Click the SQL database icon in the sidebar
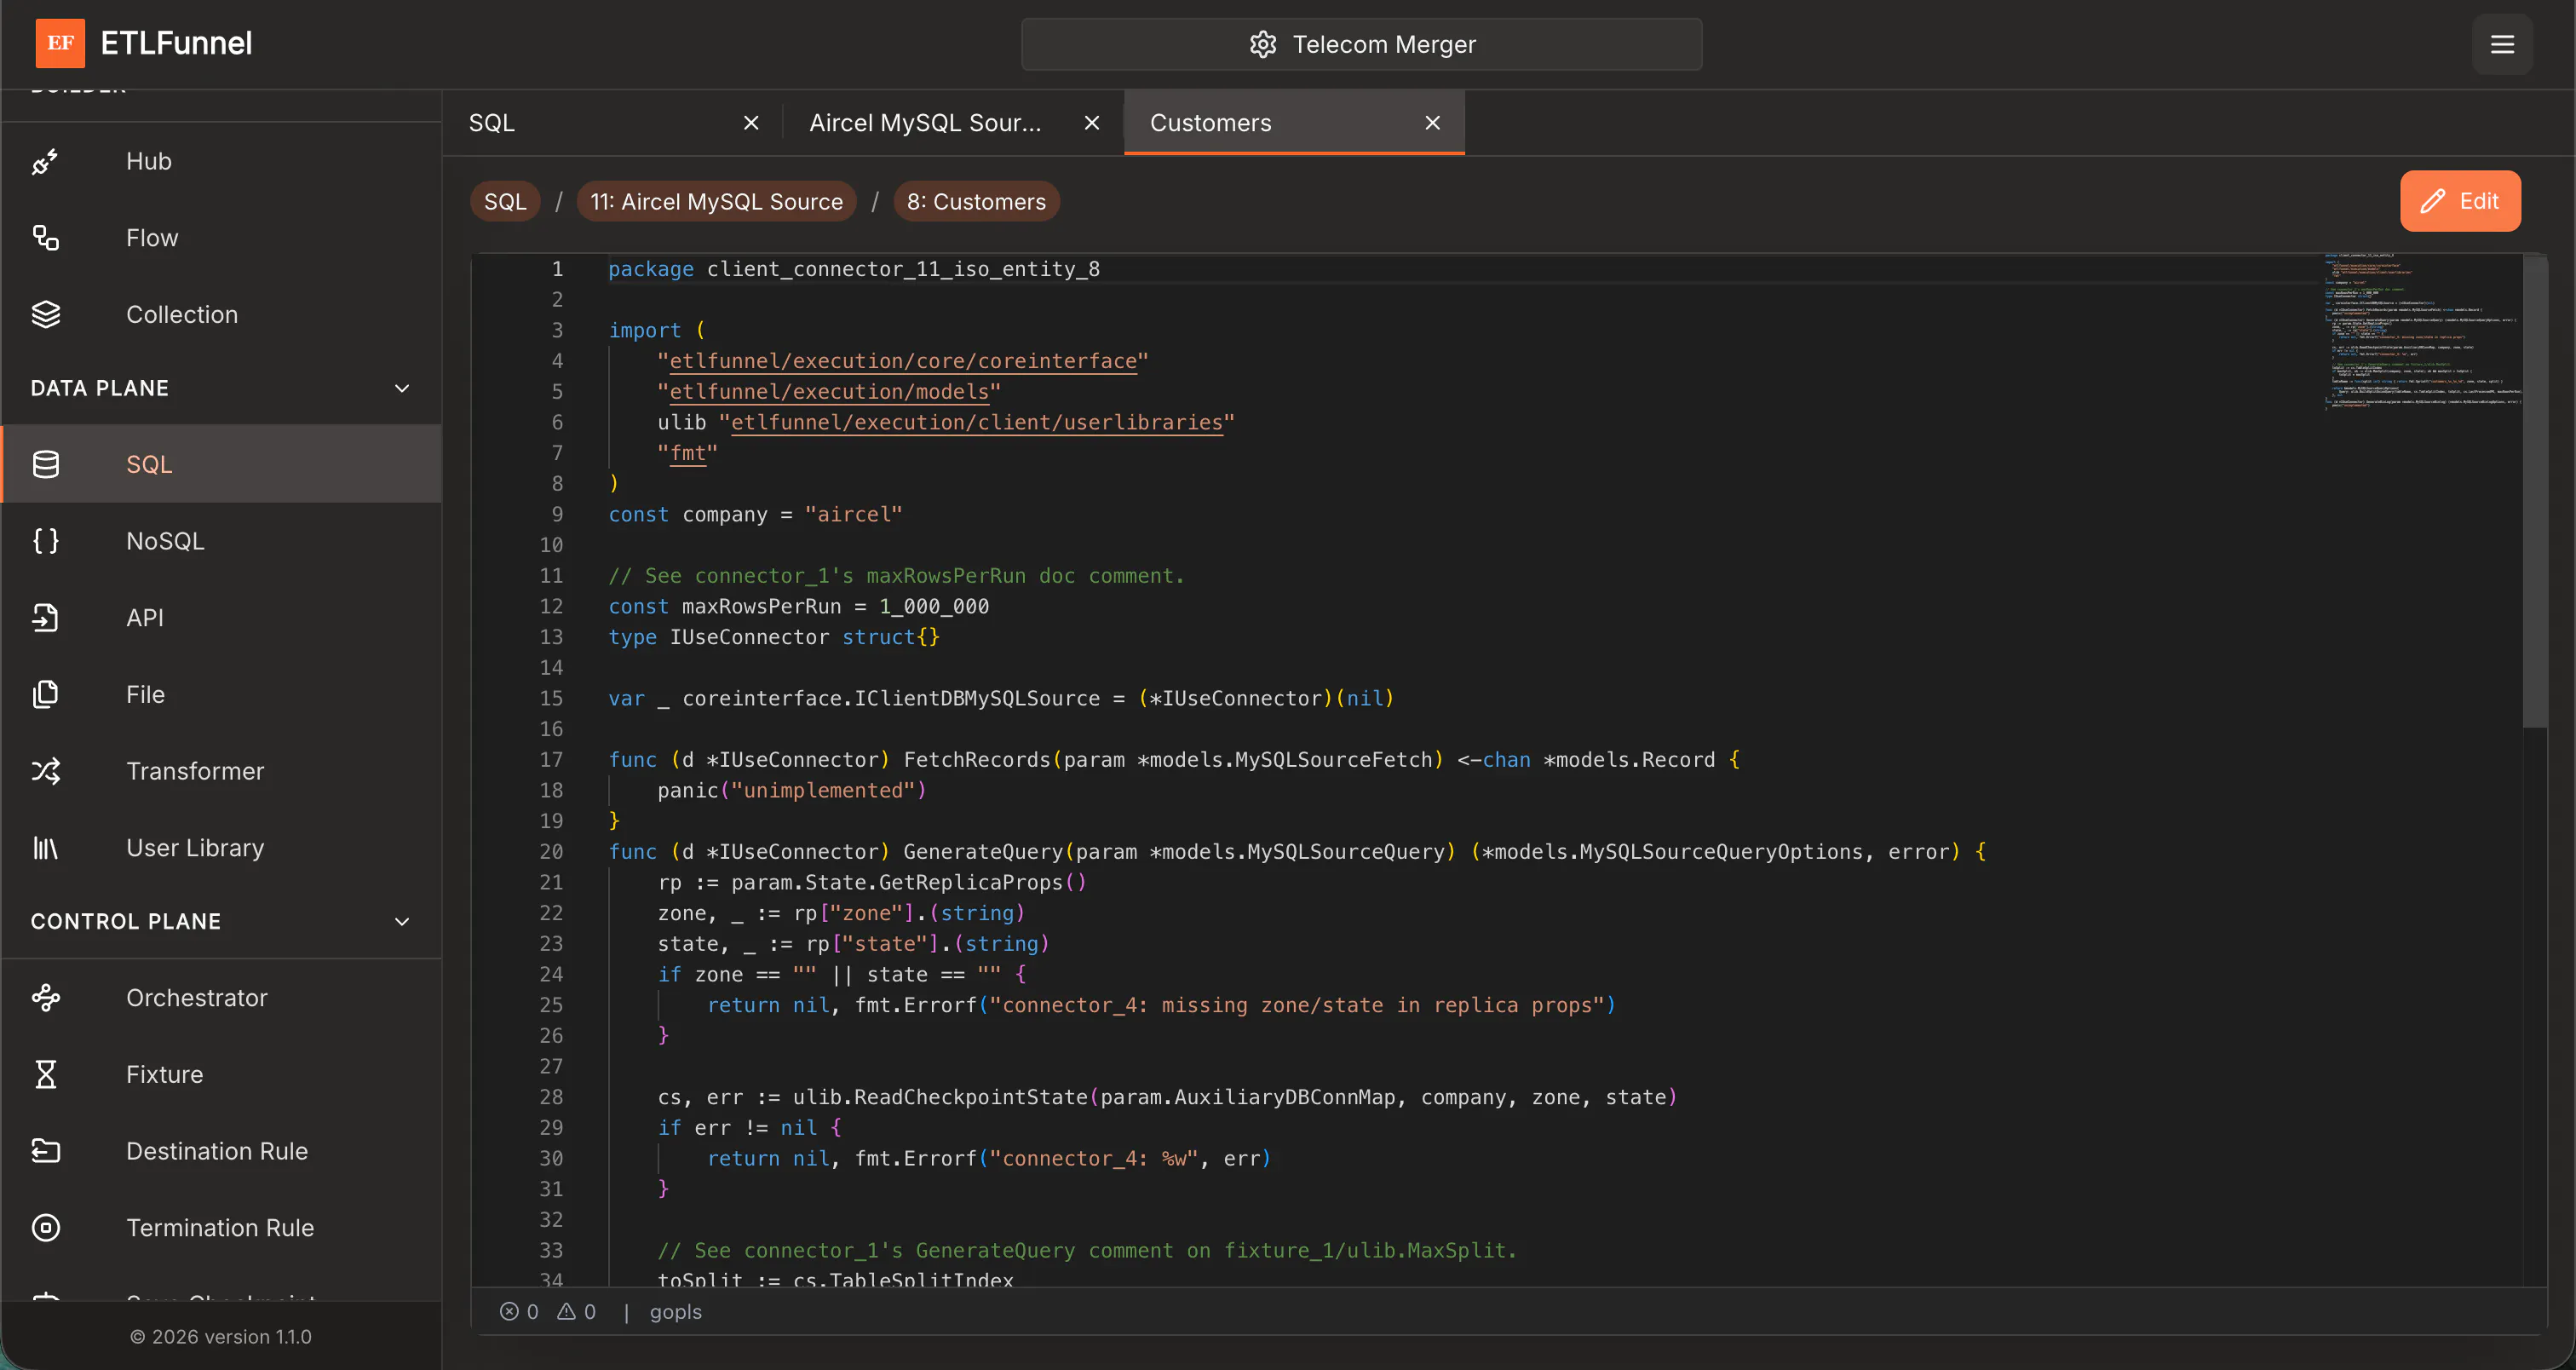Image resolution: width=2576 pixels, height=1370 pixels. [46, 464]
